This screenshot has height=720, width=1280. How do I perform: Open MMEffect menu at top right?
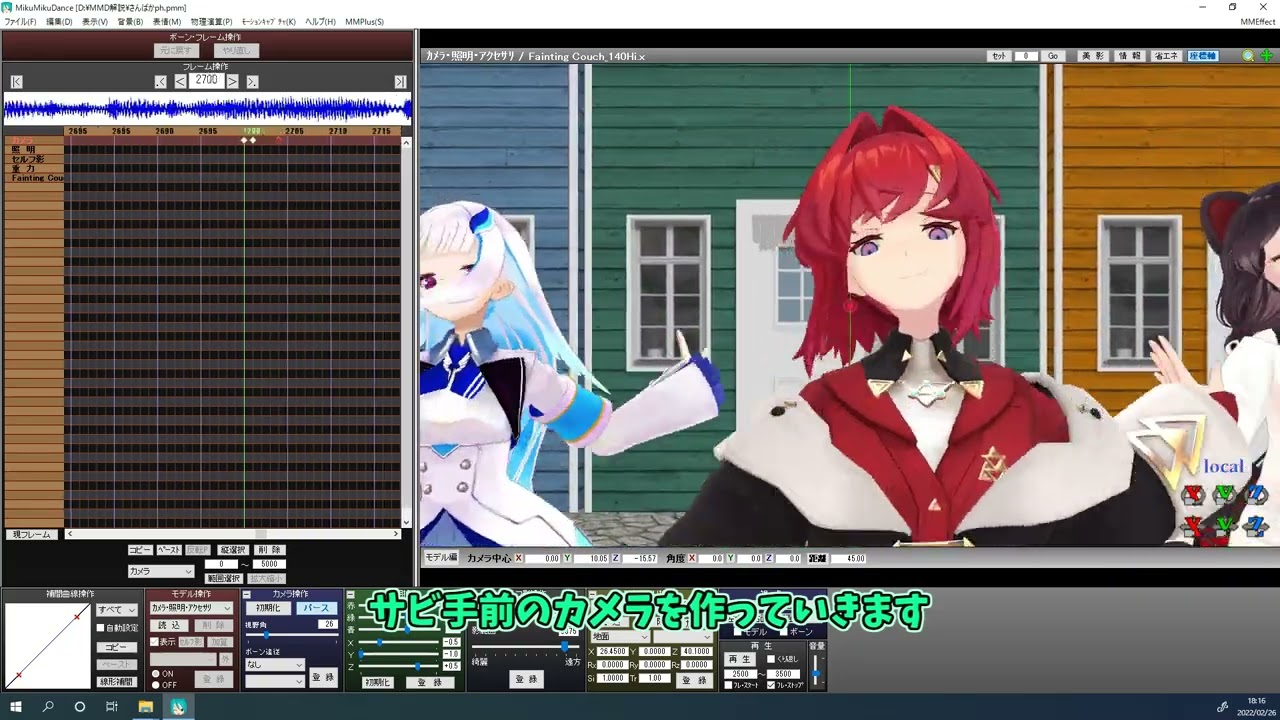point(1257,22)
